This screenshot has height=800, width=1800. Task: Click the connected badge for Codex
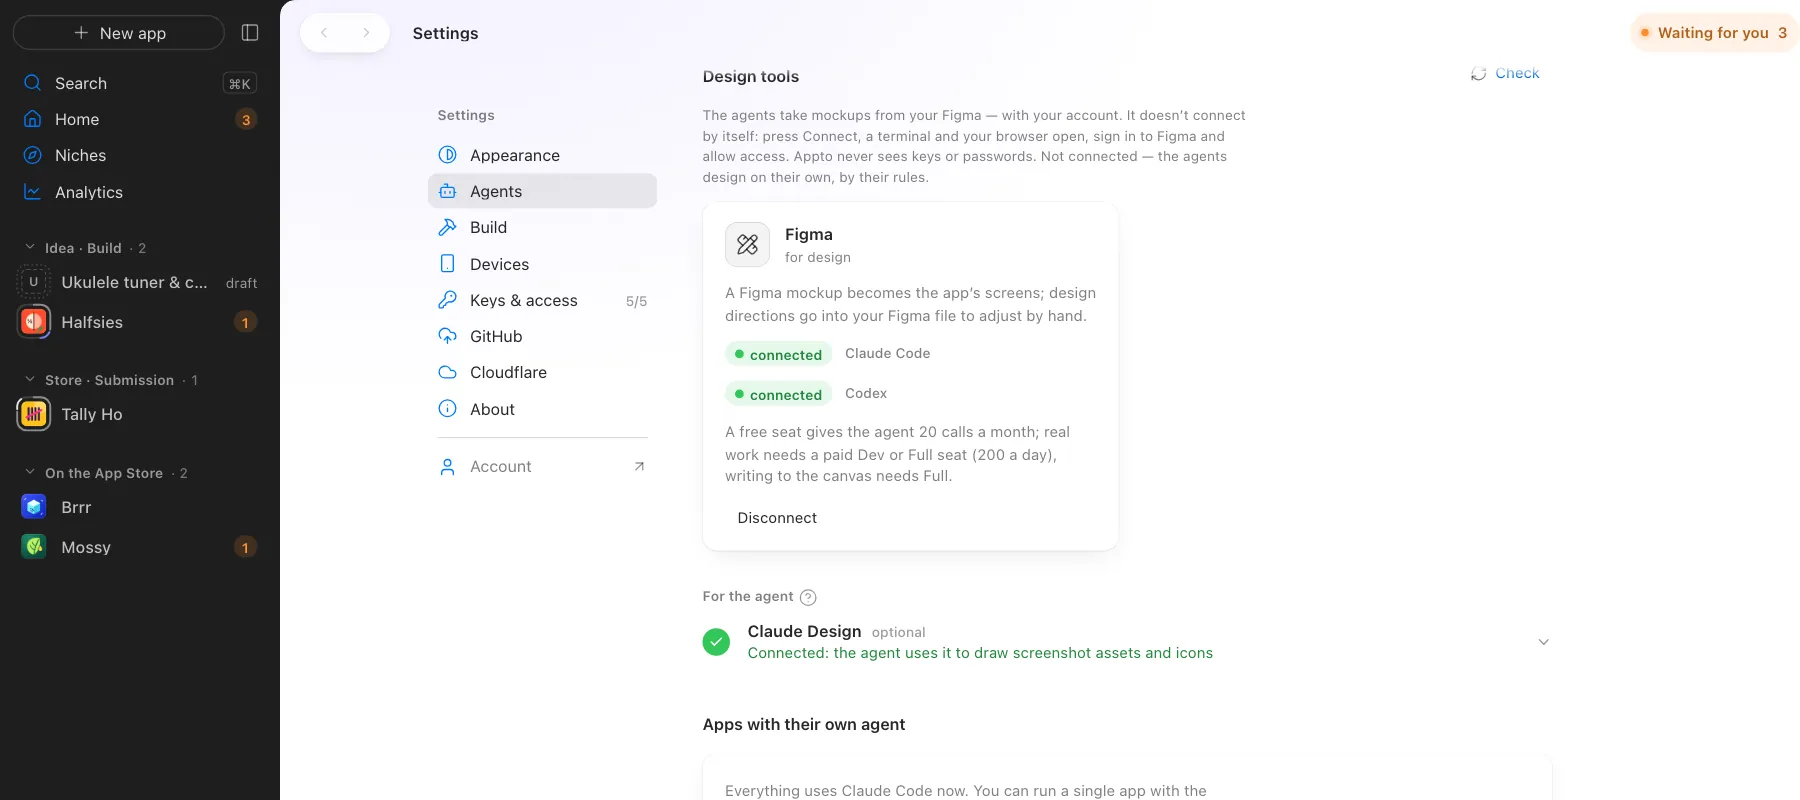tap(778, 394)
